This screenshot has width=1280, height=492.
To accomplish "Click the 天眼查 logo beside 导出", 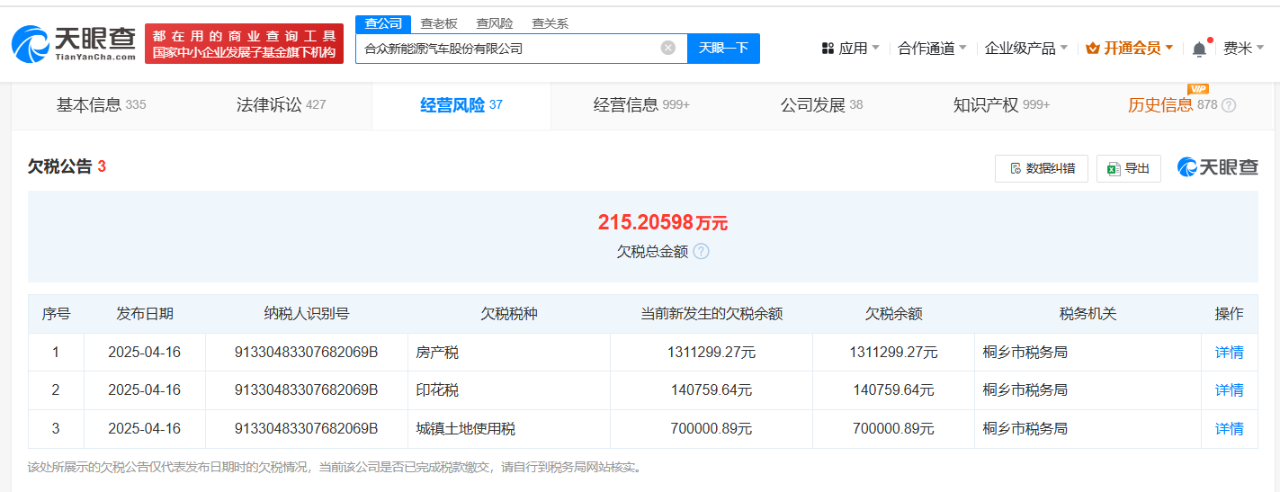I will pyautogui.click(x=1217, y=168).
